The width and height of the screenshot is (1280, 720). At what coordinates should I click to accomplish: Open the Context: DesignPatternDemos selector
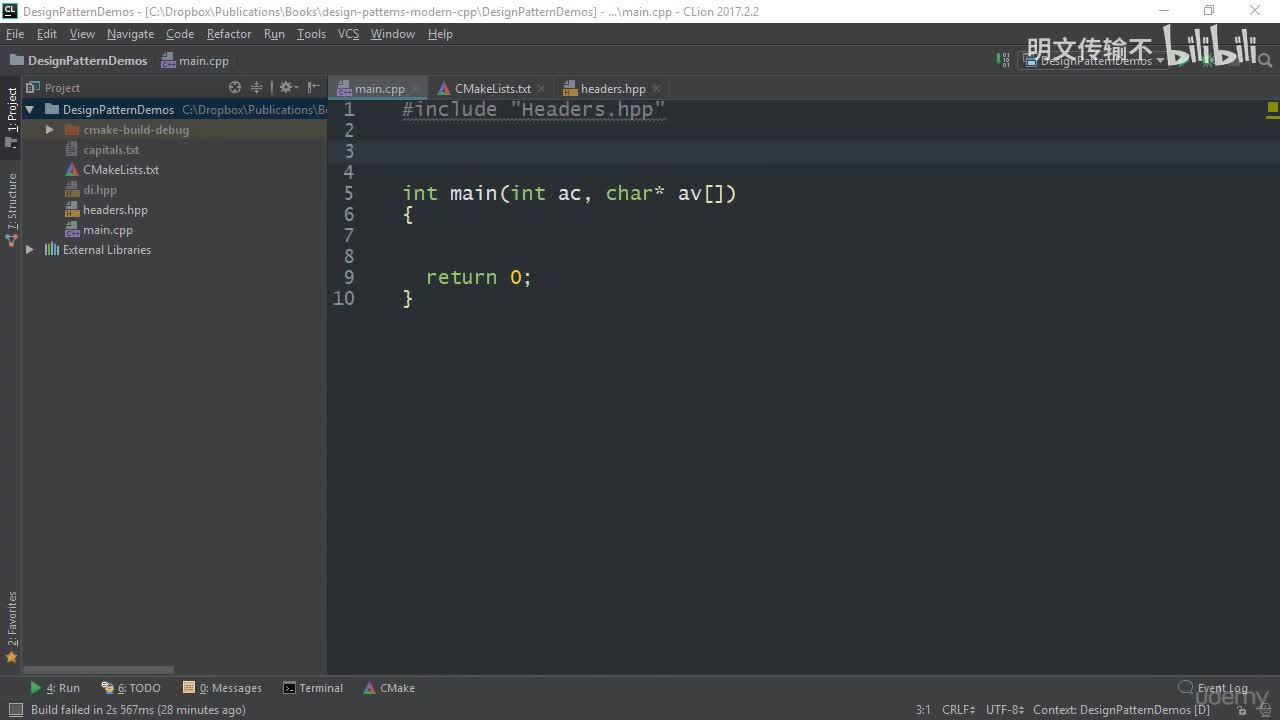[1121, 710]
